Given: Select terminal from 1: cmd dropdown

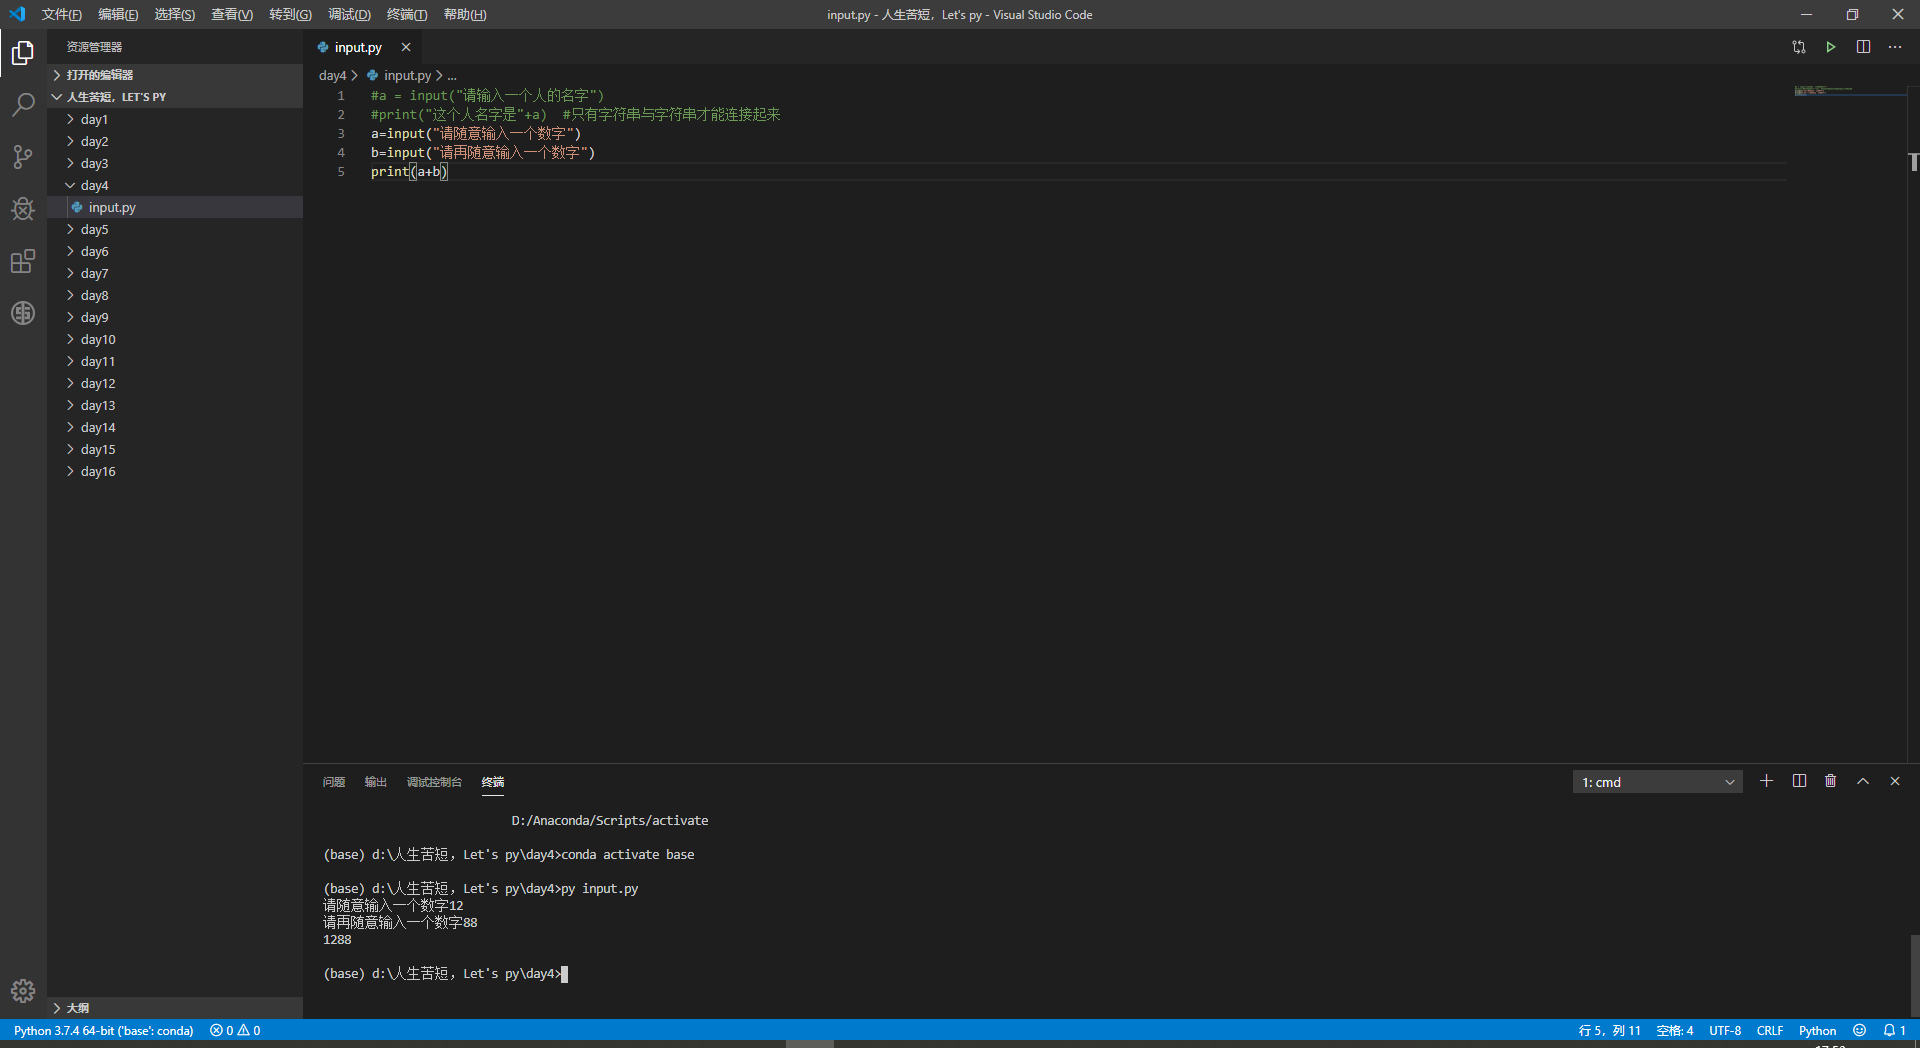Looking at the screenshot, I should click(x=1657, y=782).
